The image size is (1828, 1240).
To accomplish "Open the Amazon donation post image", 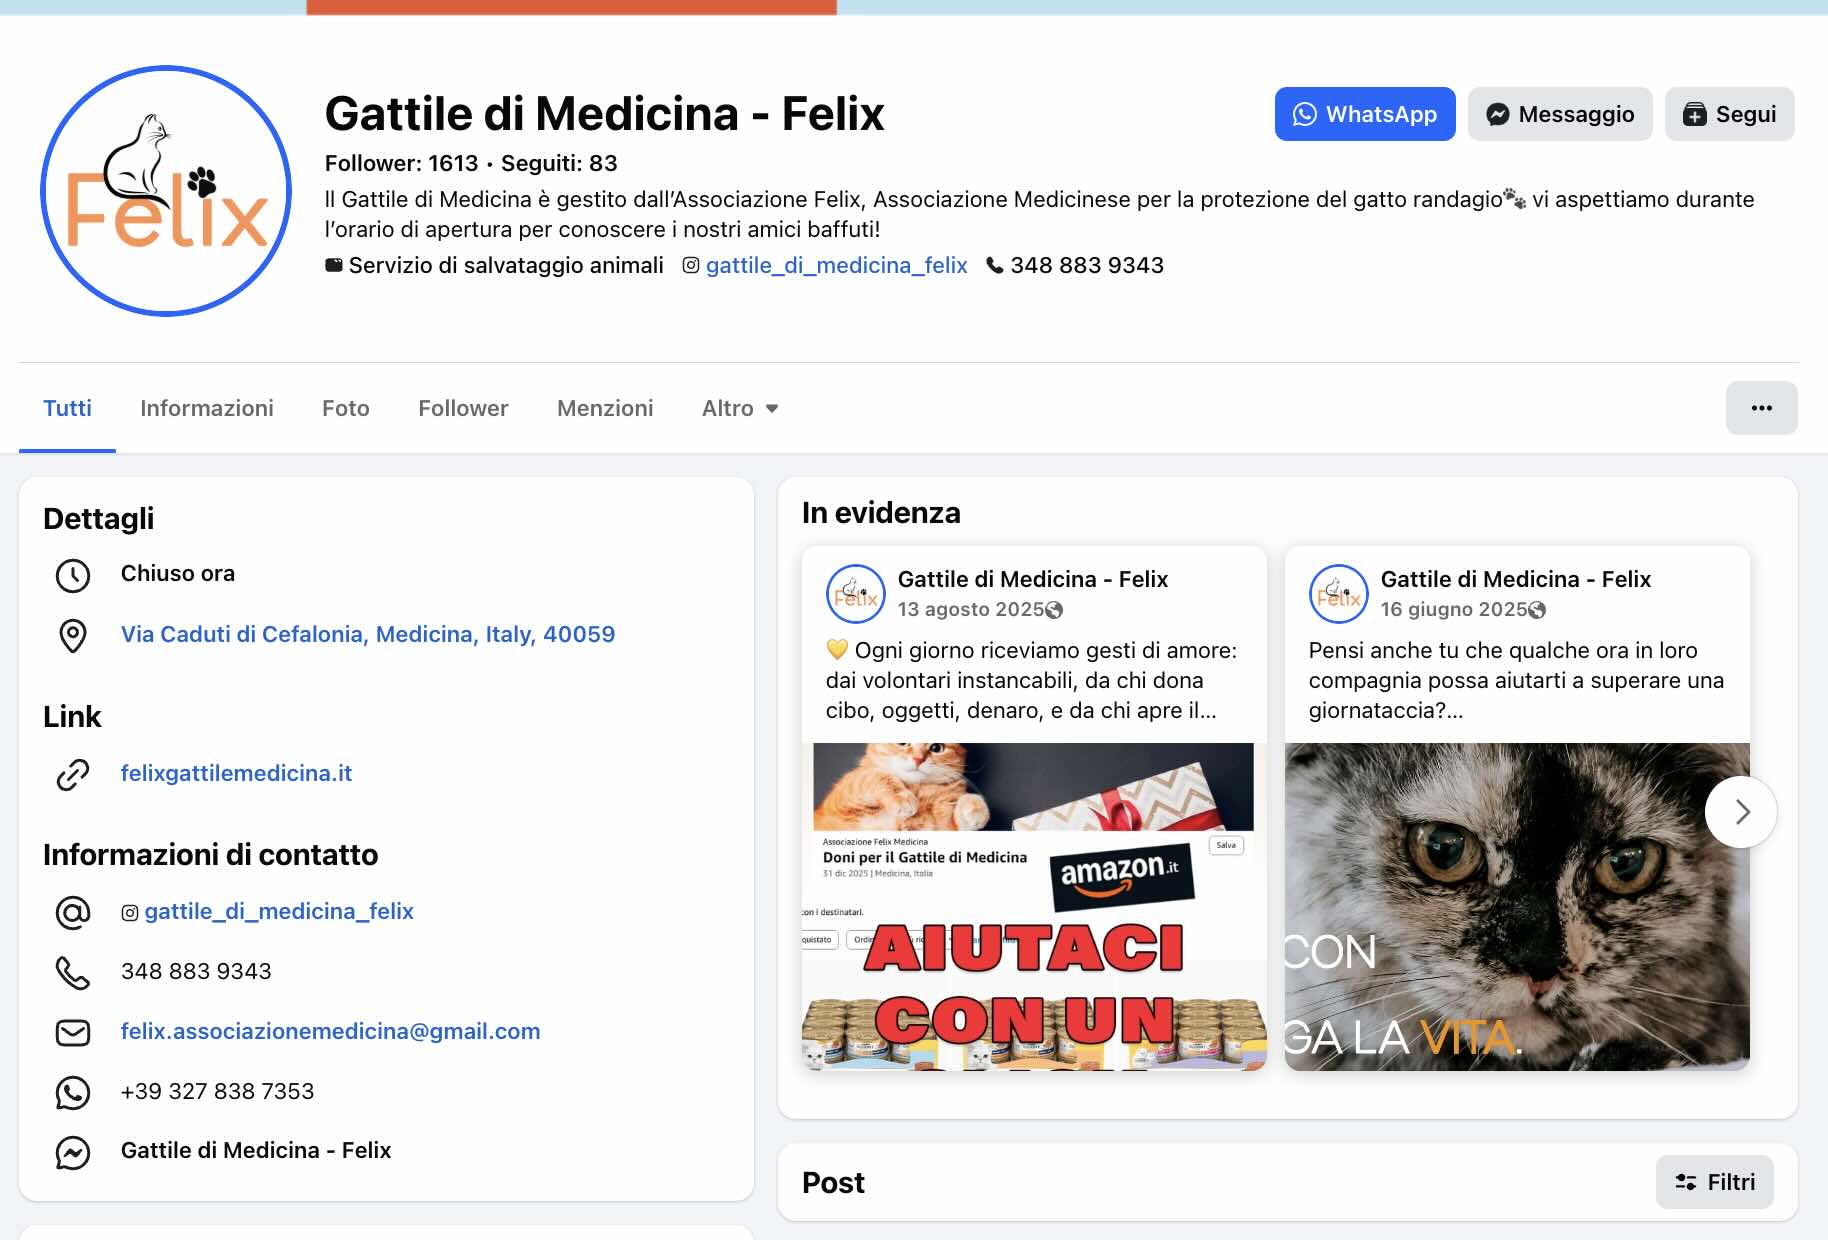I will tap(1034, 907).
